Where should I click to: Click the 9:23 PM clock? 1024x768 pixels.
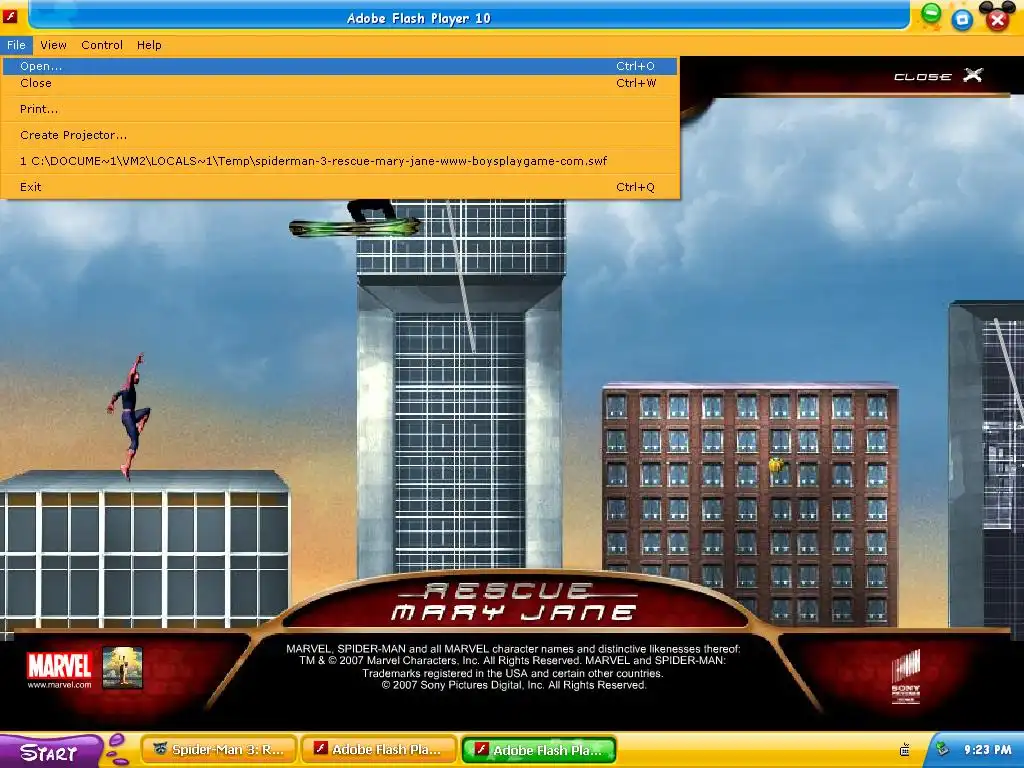coord(987,750)
